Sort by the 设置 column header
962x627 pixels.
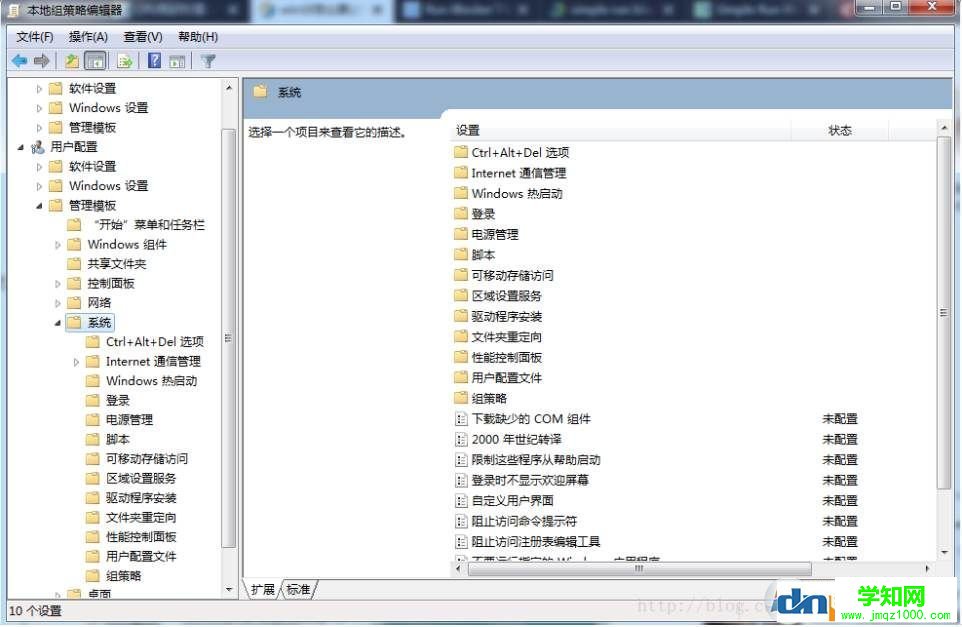(x=621, y=130)
